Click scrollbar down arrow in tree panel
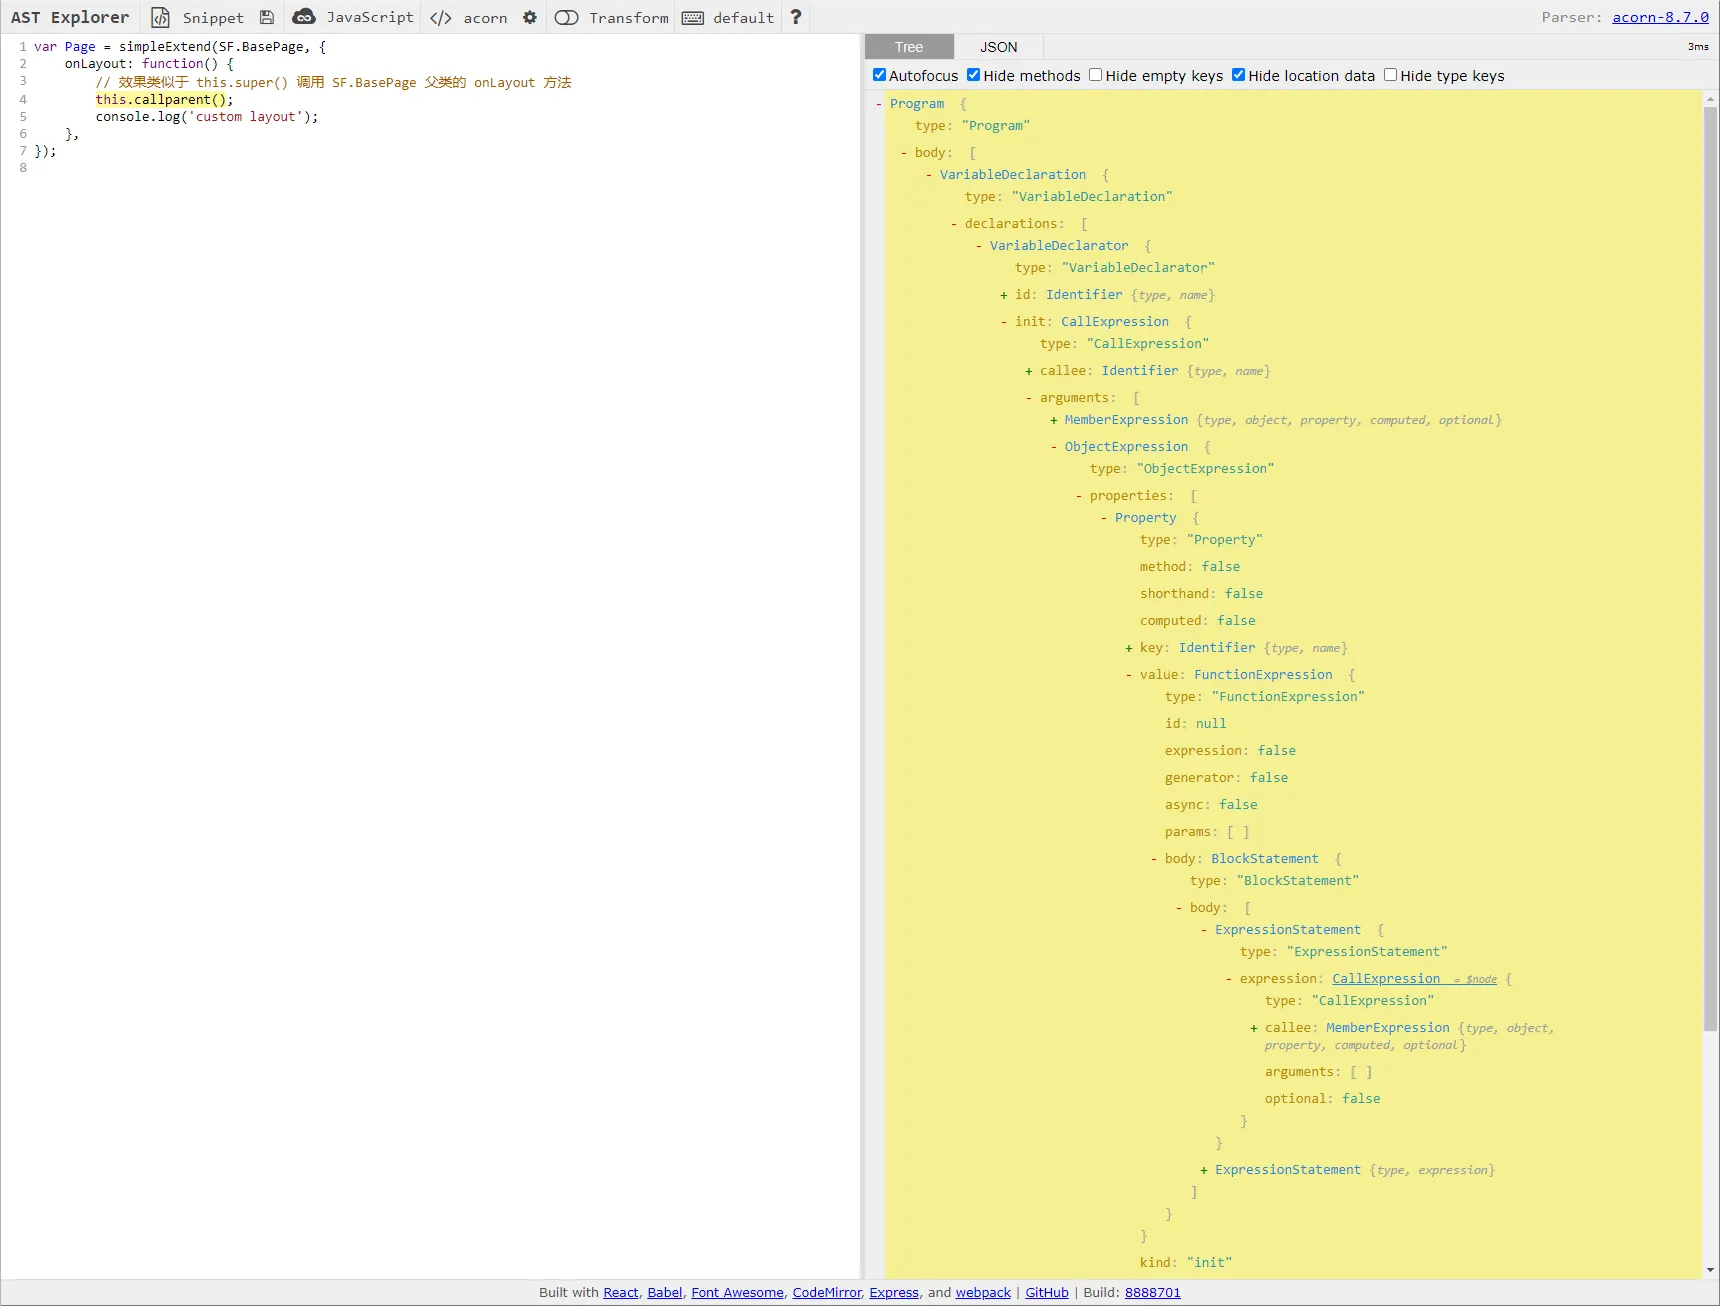Image resolution: width=1720 pixels, height=1306 pixels. 1710,1270
